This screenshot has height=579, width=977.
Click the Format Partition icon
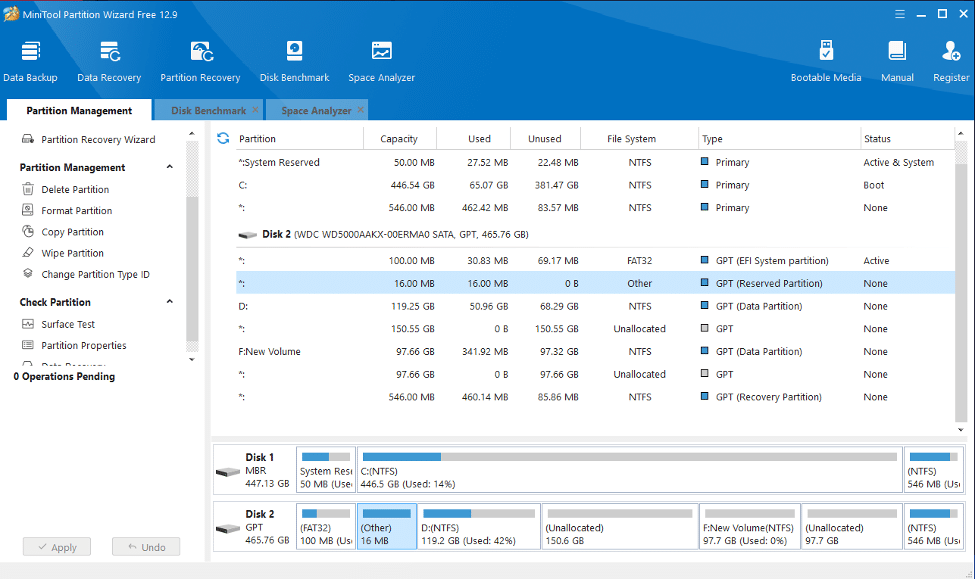coord(28,210)
